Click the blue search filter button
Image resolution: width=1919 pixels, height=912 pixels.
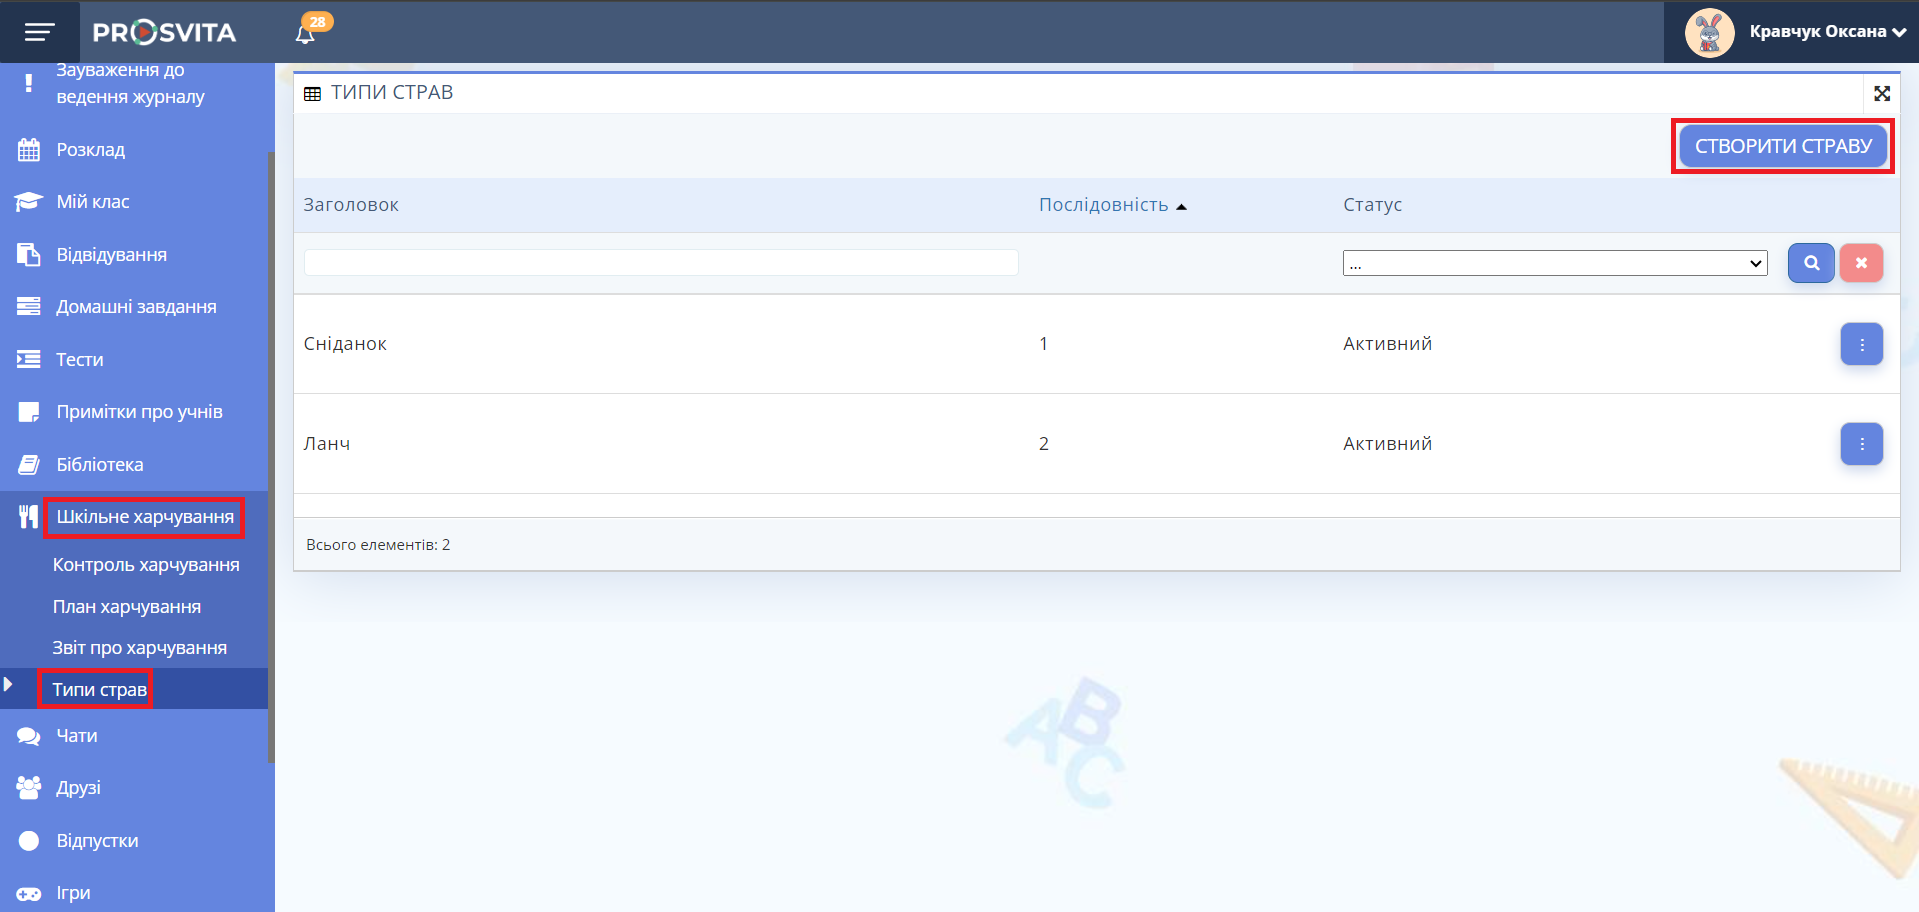(1810, 263)
